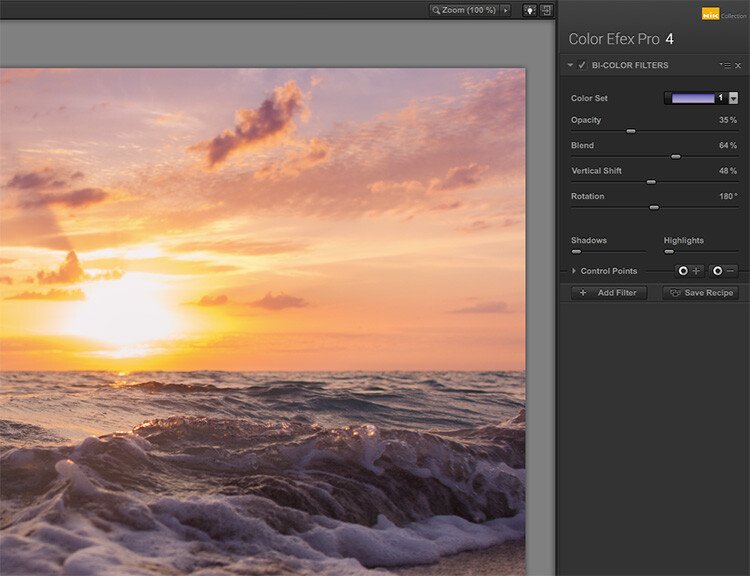Collapse the Bi-Color Filters section
The width and height of the screenshot is (750, 576).
(570, 66)
